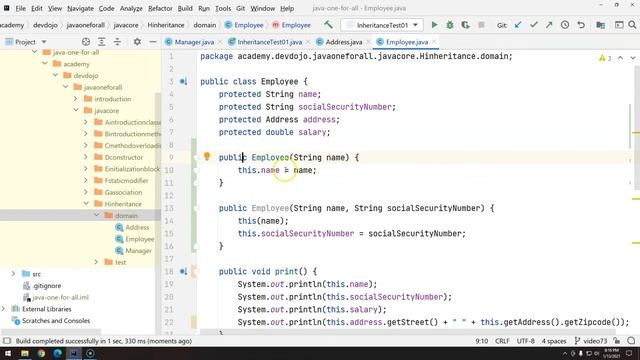
Task: Expand the introduction folder
Action: [x=76, y=99]
